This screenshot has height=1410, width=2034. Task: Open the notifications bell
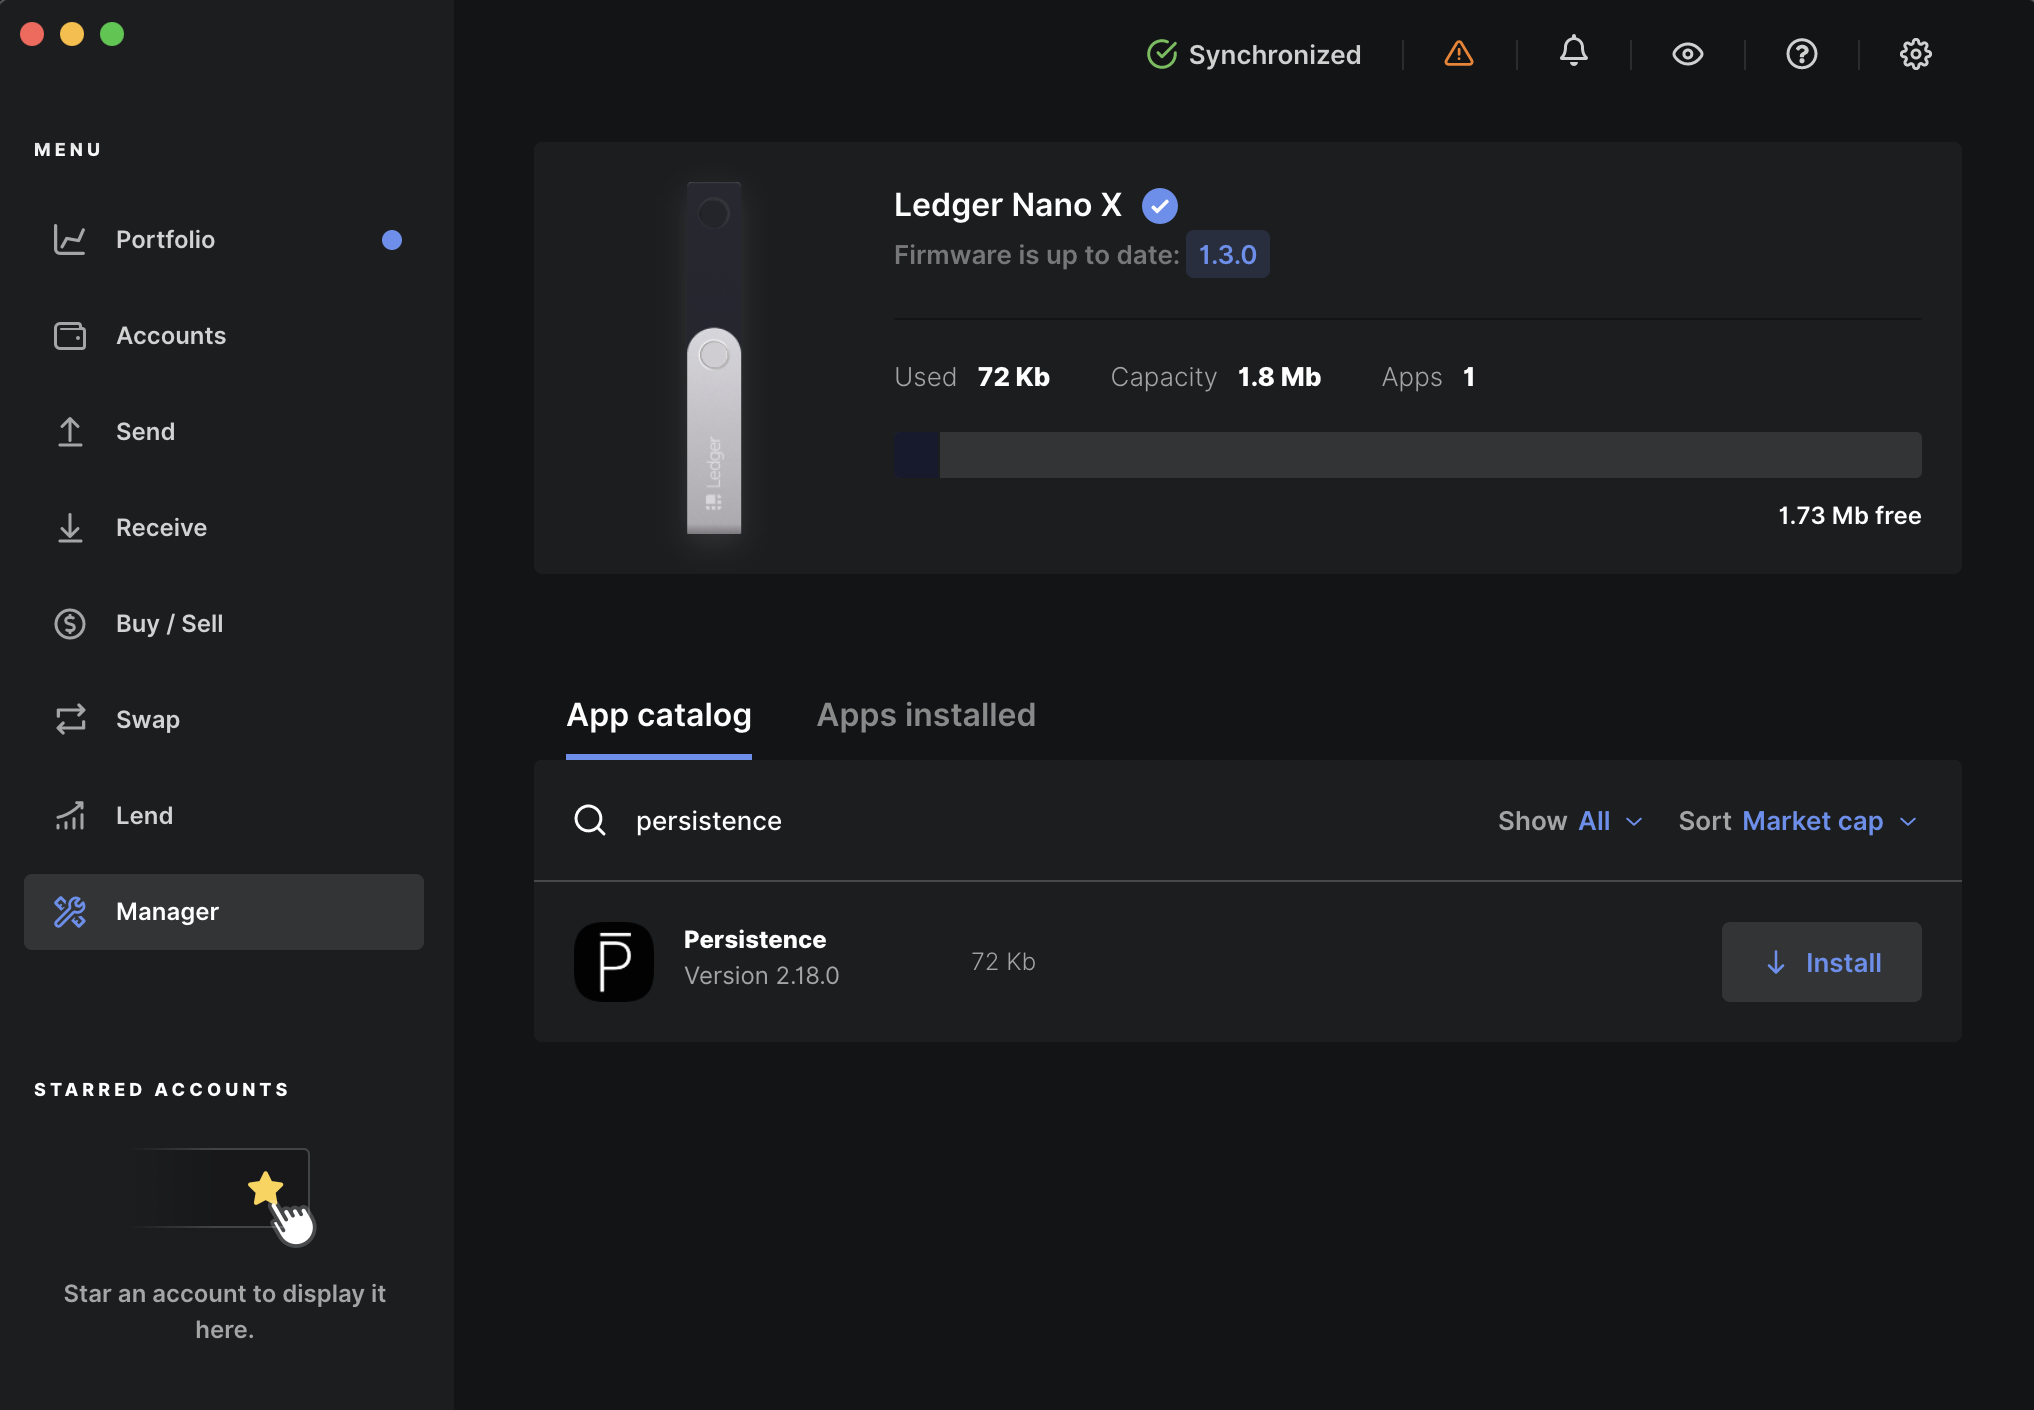(x=1574, y=52)
